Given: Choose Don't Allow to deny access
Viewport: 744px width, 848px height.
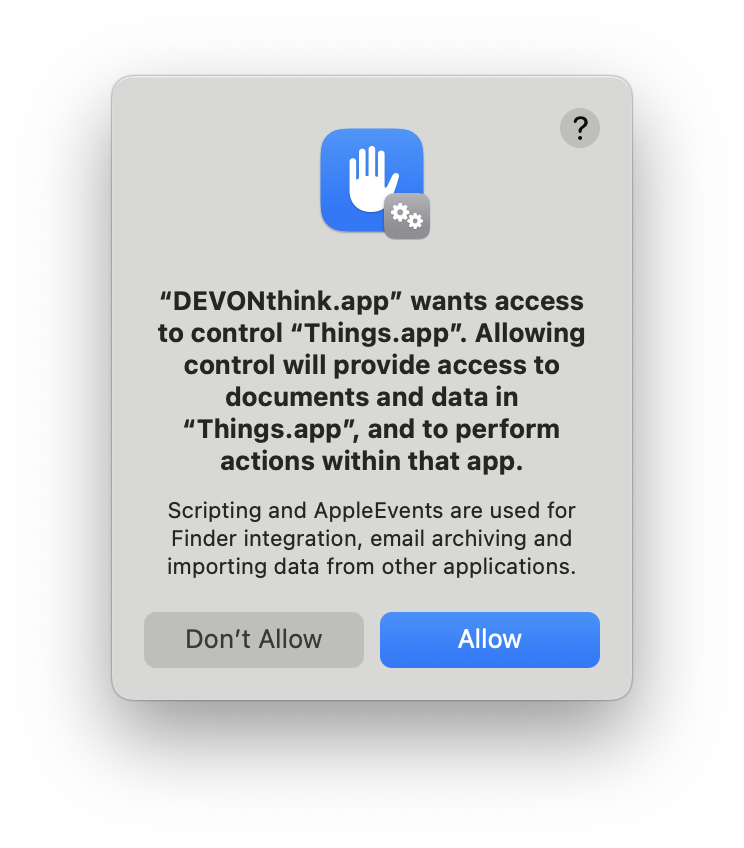Looking at the screenshot, I should [254, 639].
